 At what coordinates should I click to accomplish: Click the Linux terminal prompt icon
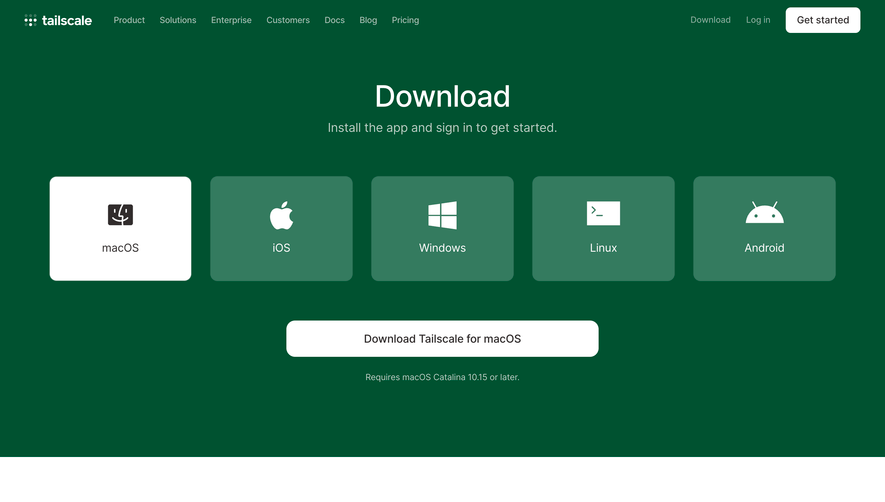pos(603,213)
